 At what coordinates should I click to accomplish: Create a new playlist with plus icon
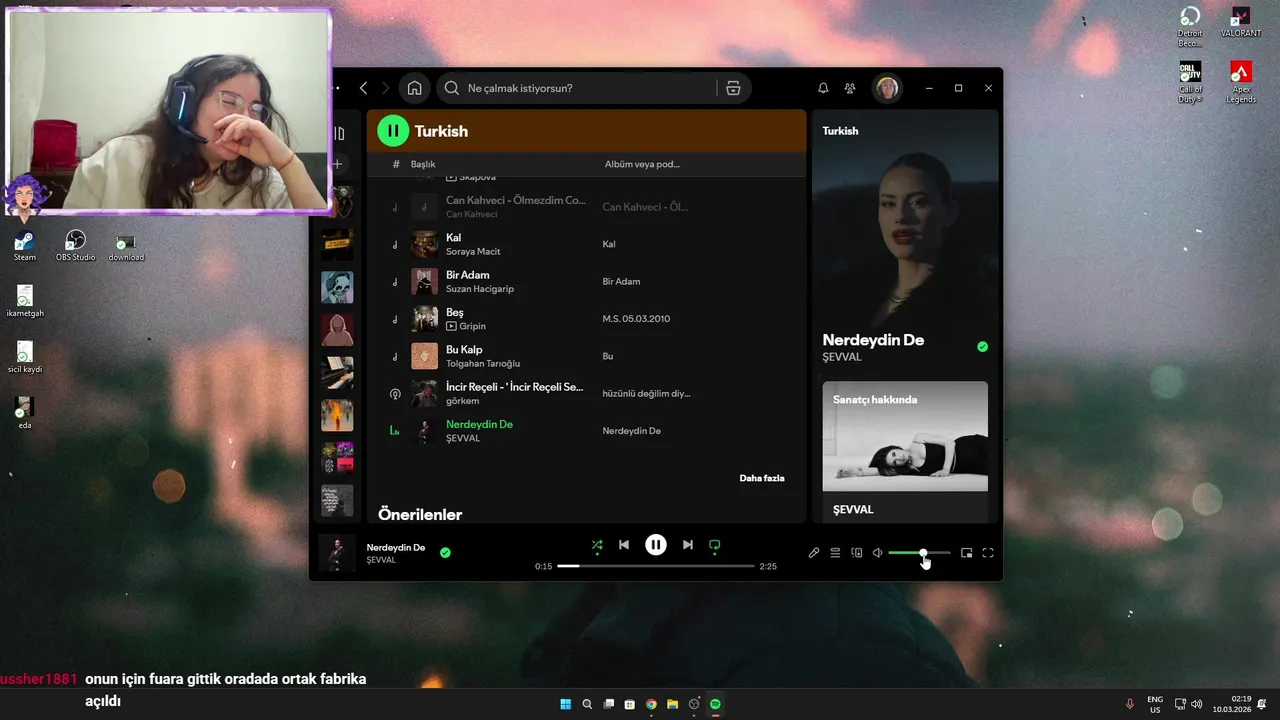click(338, 164)
